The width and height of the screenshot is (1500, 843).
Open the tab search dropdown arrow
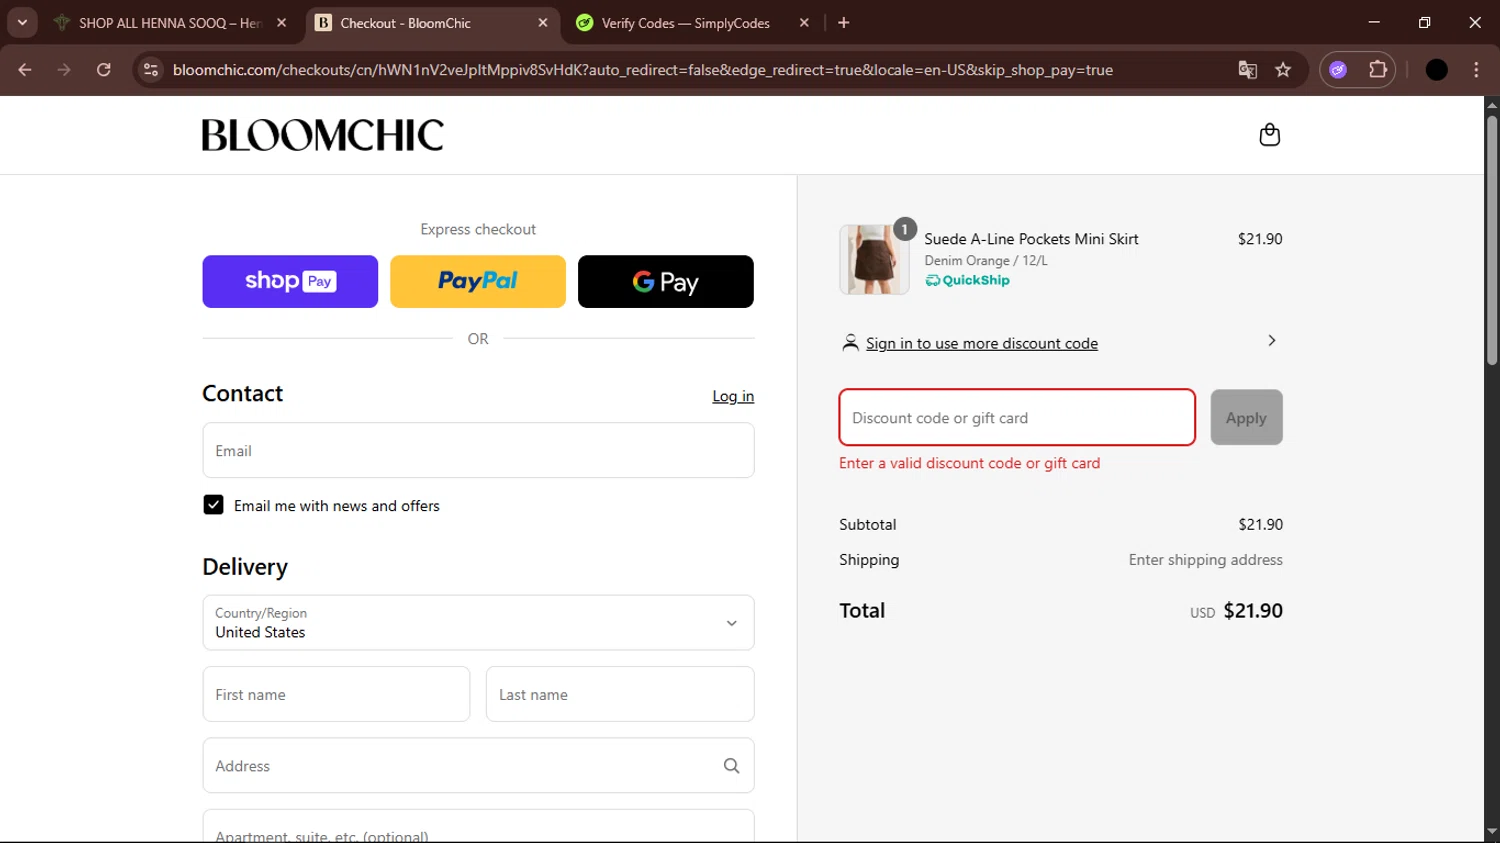[x=22, y=23]
